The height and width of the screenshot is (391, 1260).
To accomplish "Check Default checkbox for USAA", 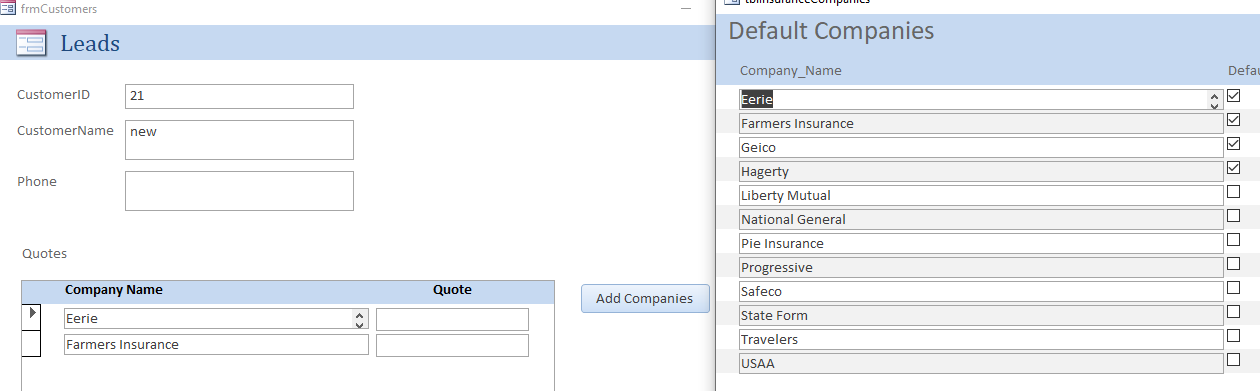I will (x=1233, y=360).
